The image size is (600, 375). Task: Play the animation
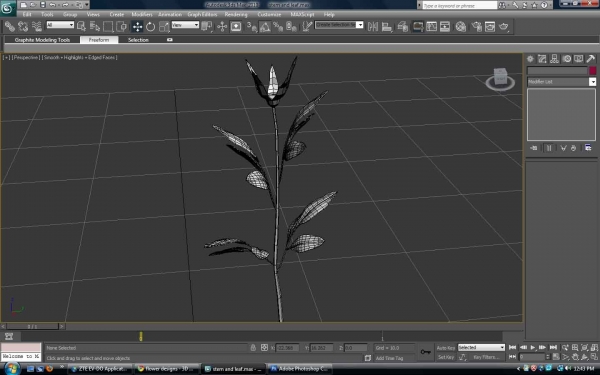tap(533, 347)
